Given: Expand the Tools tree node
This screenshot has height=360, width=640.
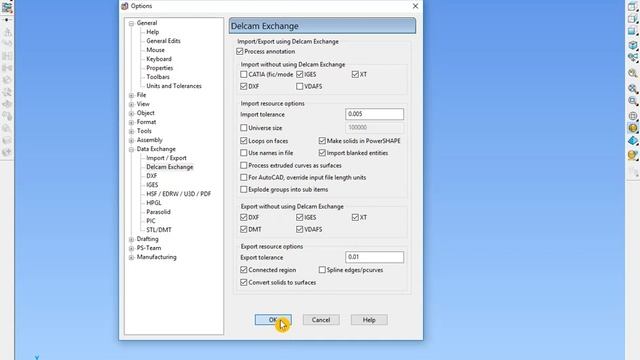Looking at the screenshot, I should click(x=131, y=131).
